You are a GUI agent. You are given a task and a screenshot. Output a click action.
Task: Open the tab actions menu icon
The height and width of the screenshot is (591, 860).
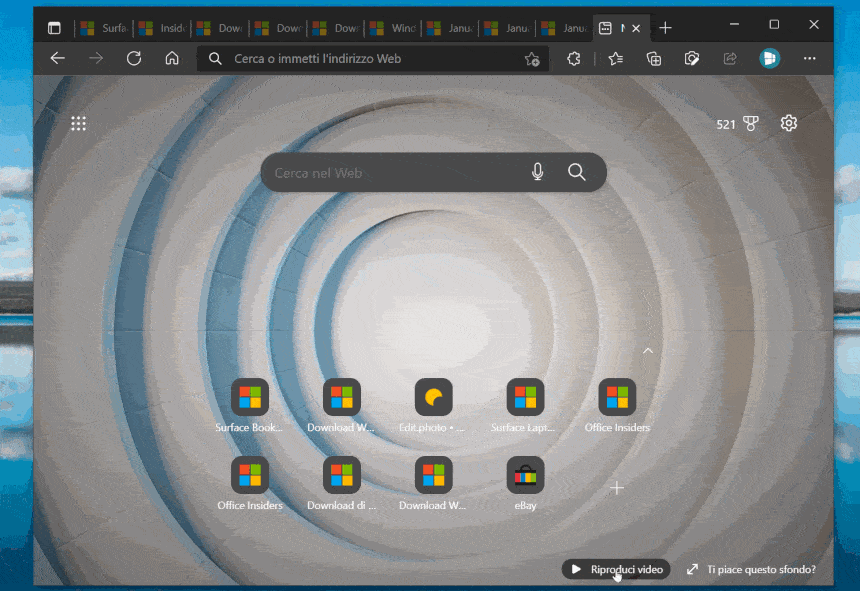54,28
